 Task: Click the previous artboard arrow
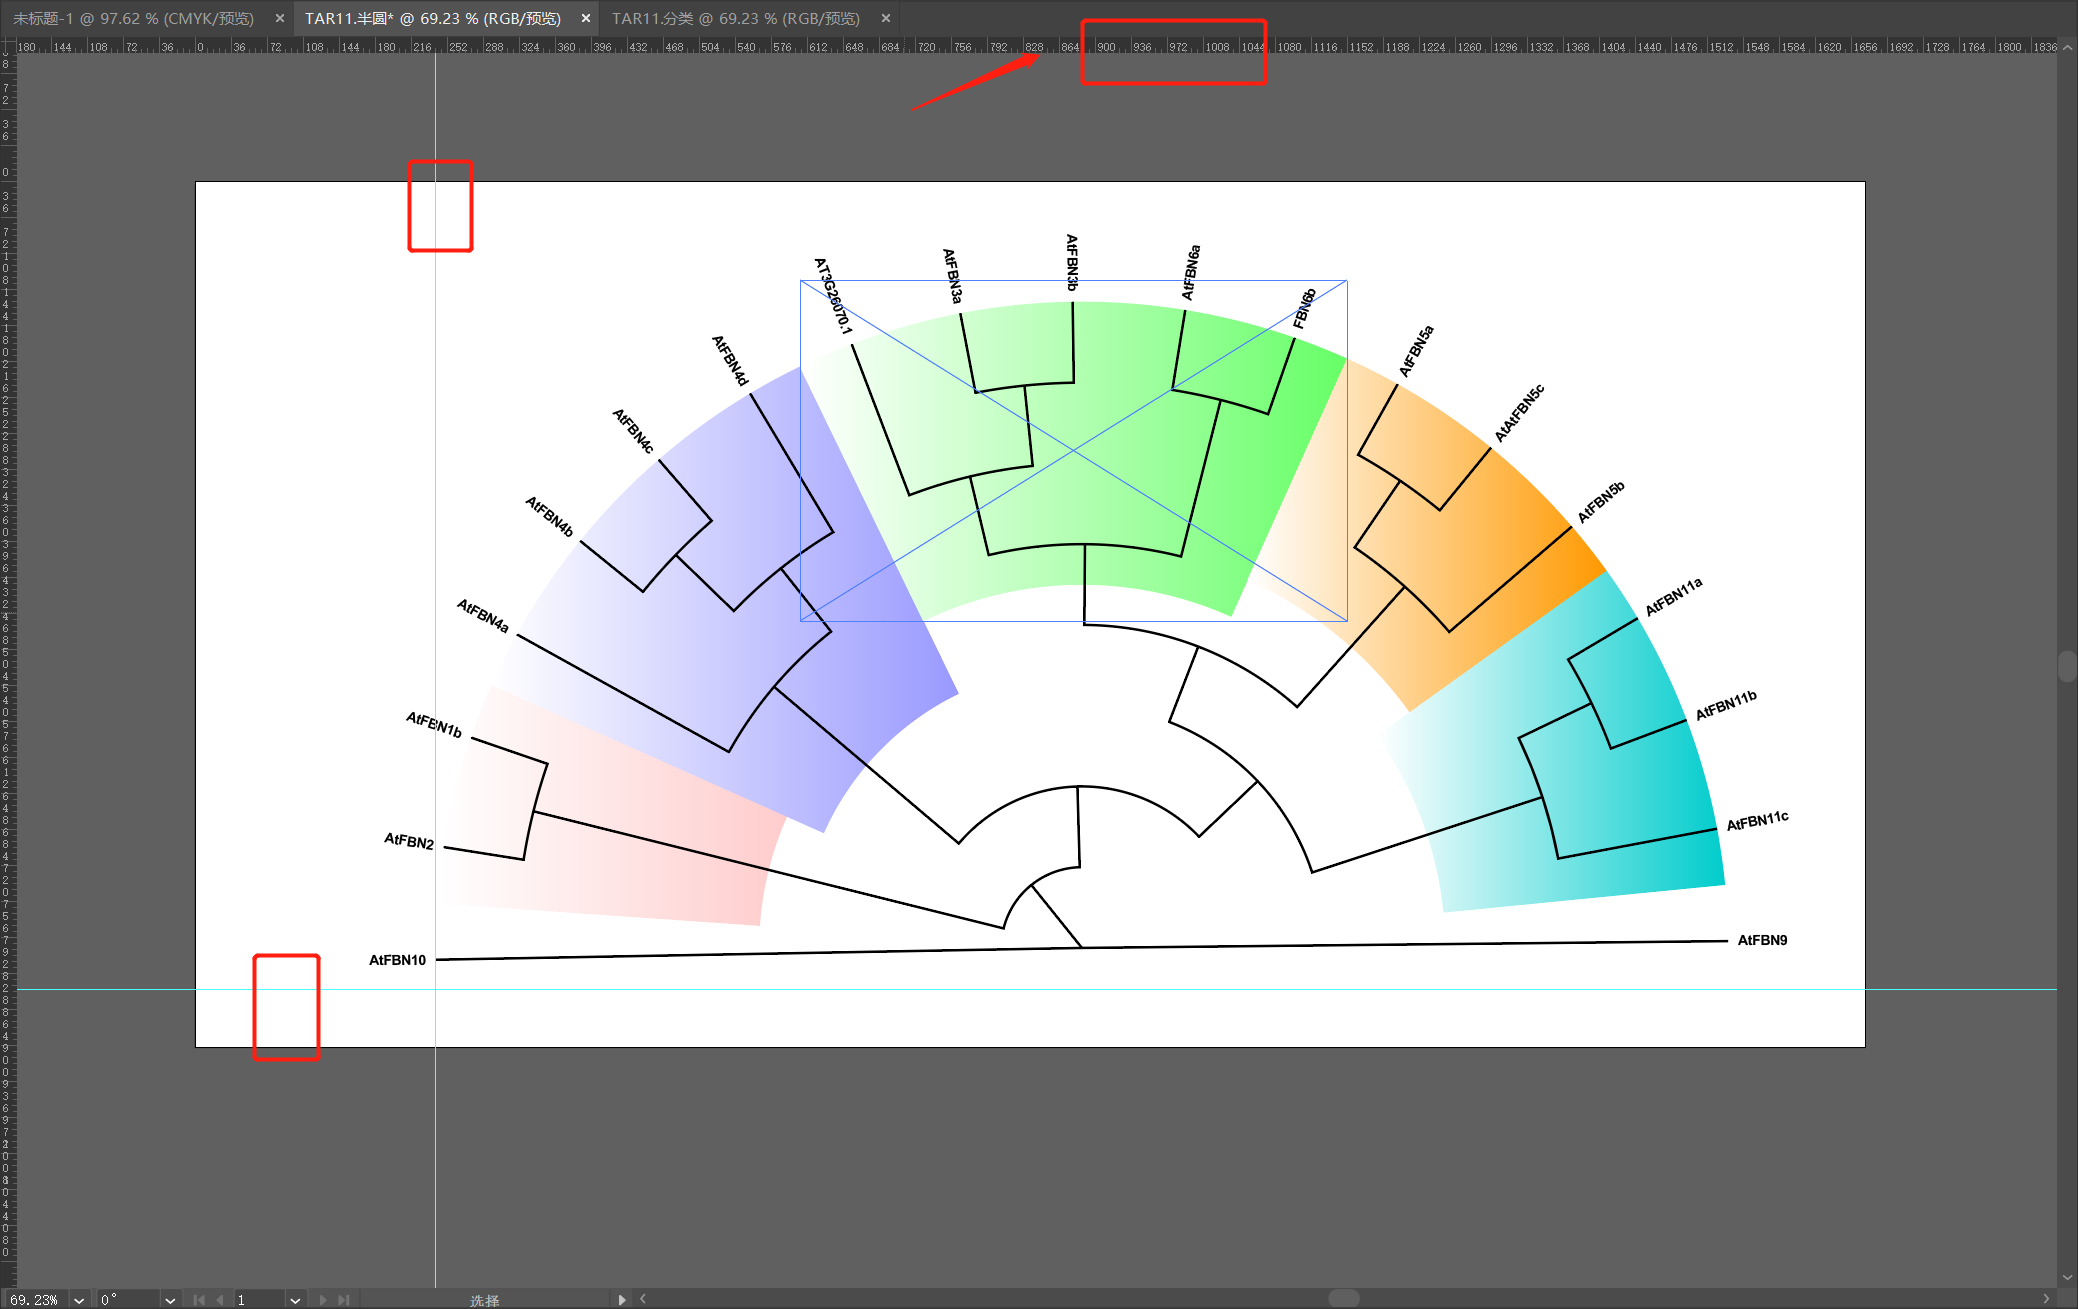pyautogui.click(x=220, y=1300)
